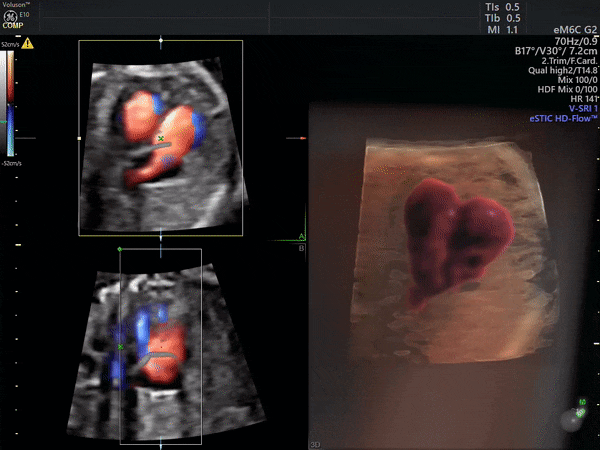Click the 'B17°/V30°/ 7.2cm' text
The height and width of the screenshot is (450, 600).
pos(556,51)
